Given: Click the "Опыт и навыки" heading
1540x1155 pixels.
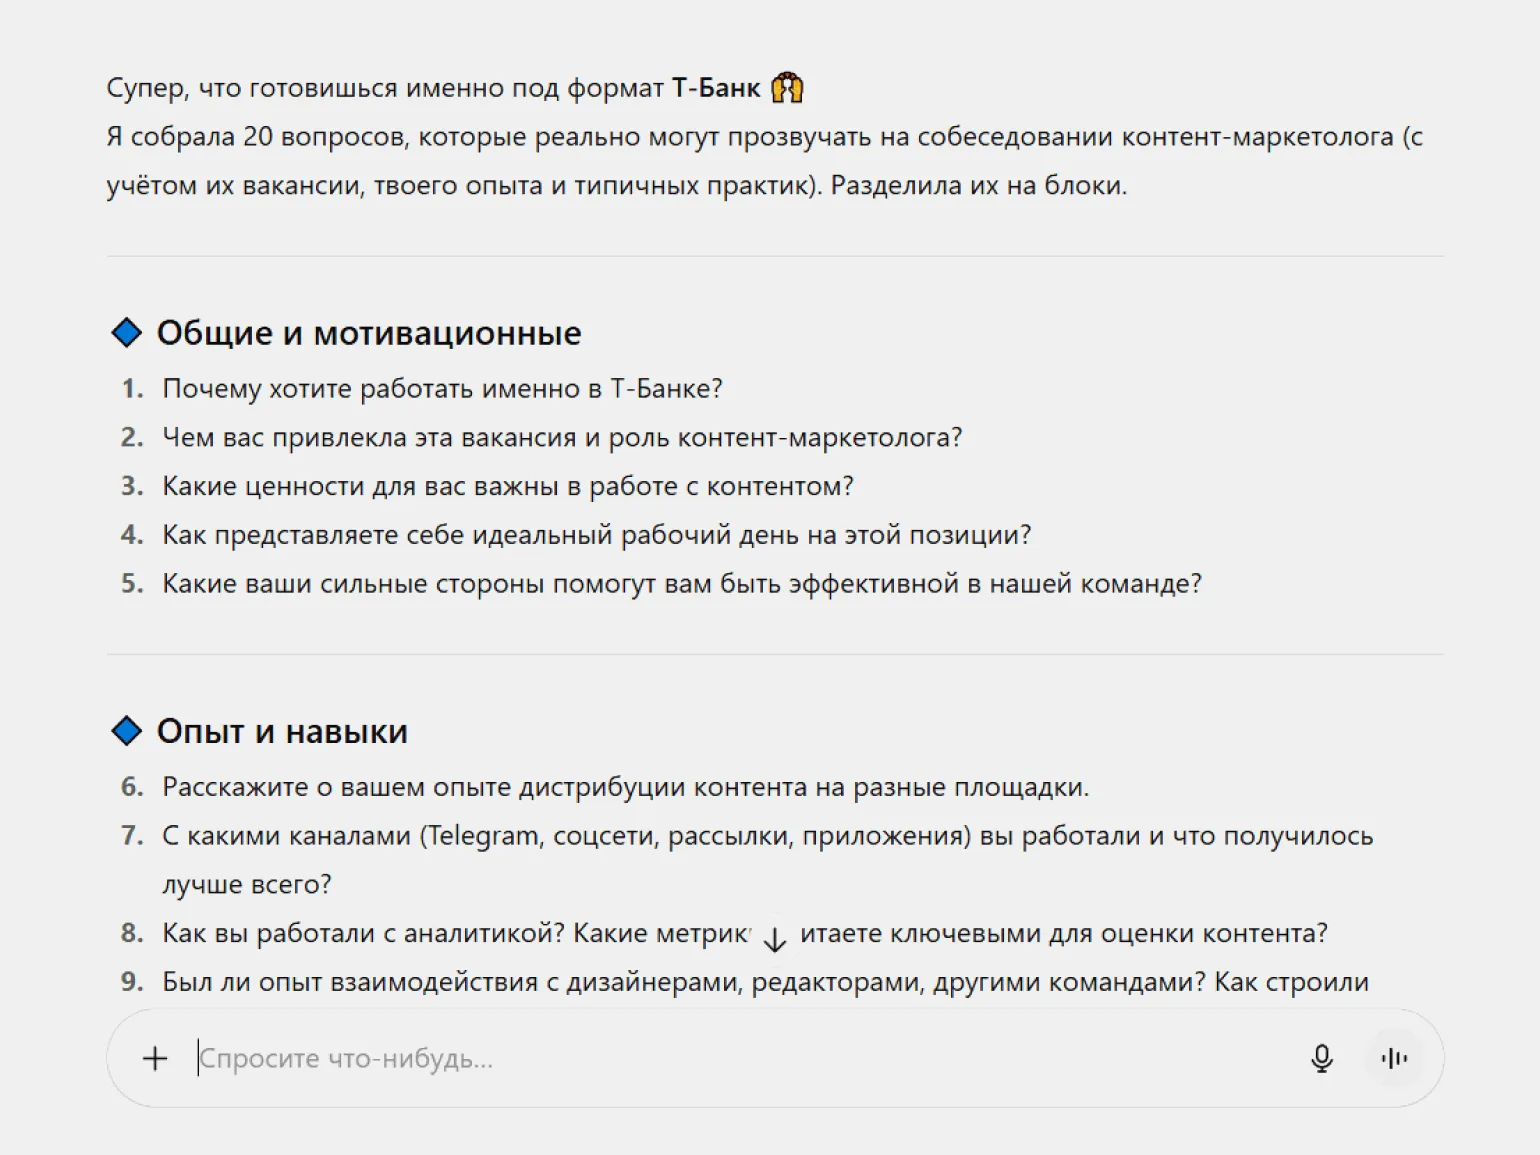Looking at the screenshot, I should click(x=282, y=732).
